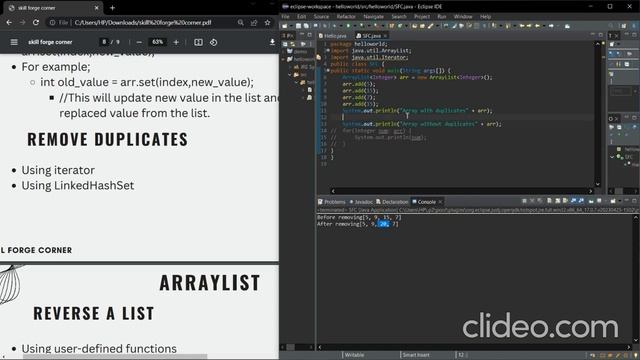Screen dimensions: 640x360
Task: Collapse SFC class node in Outline panel
Action: tap(612, 157)
